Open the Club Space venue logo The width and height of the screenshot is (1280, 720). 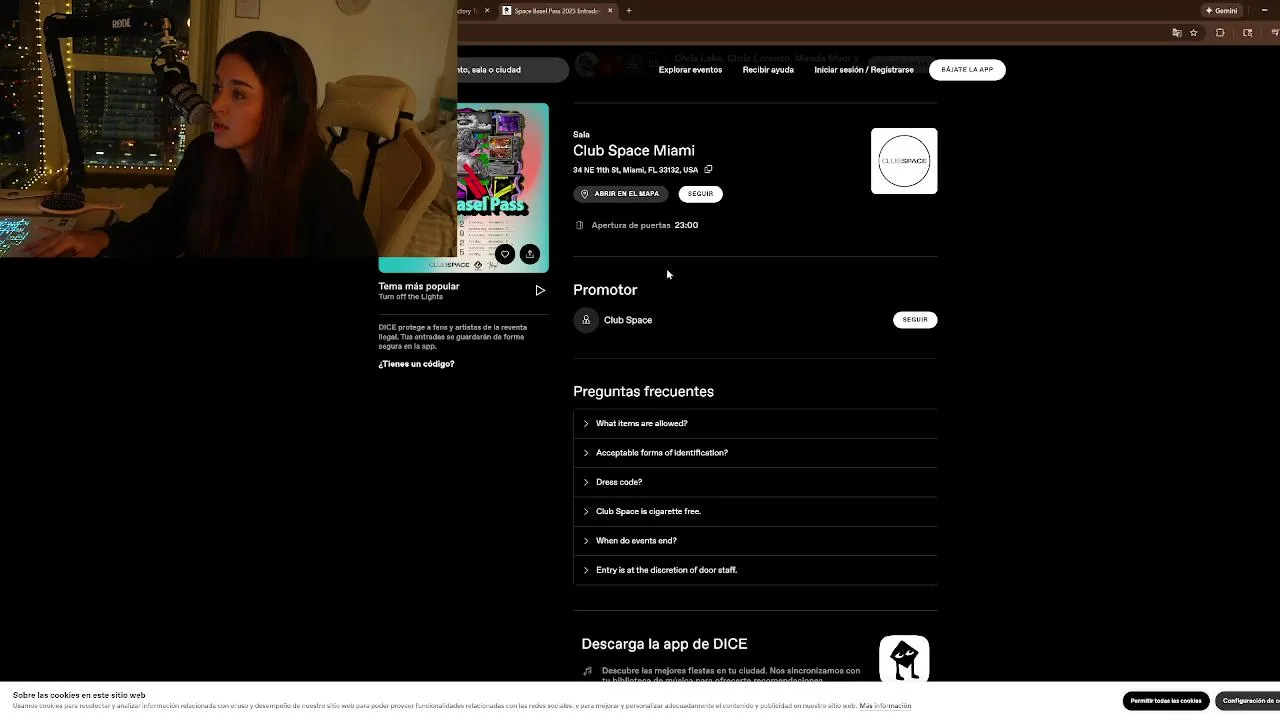coord(904,161)
